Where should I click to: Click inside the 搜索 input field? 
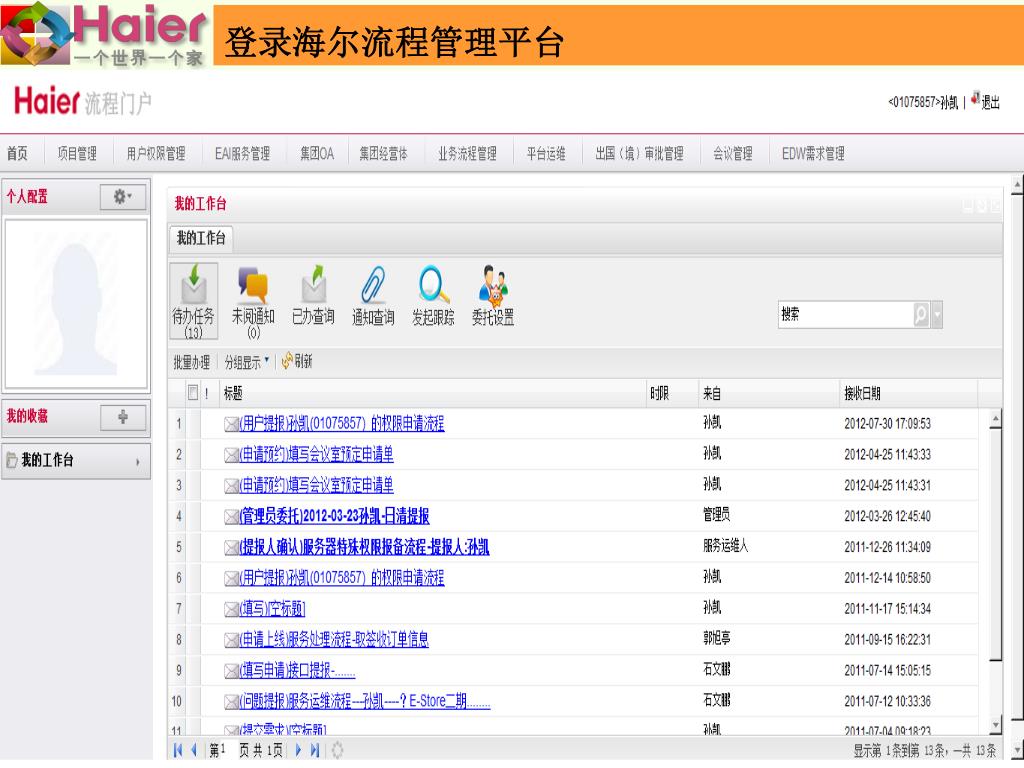click(x=846, y=315)
